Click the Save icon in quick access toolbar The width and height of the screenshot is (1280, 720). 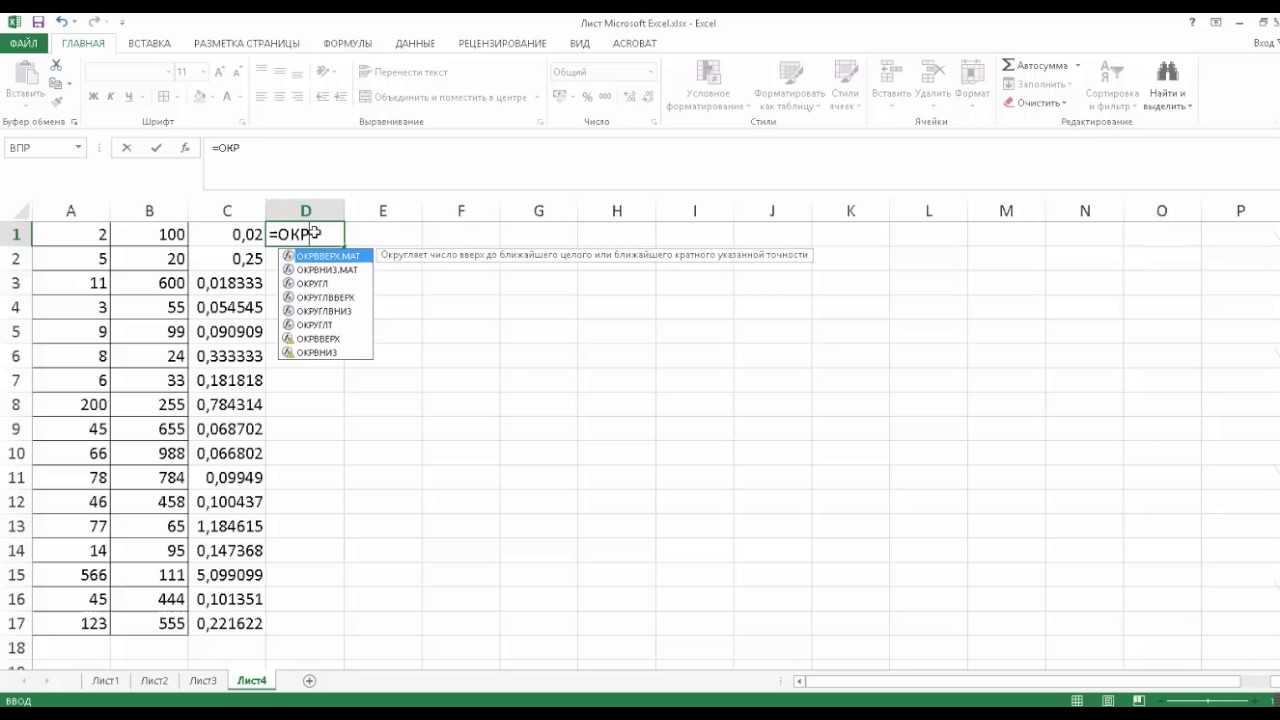point(38,22)
